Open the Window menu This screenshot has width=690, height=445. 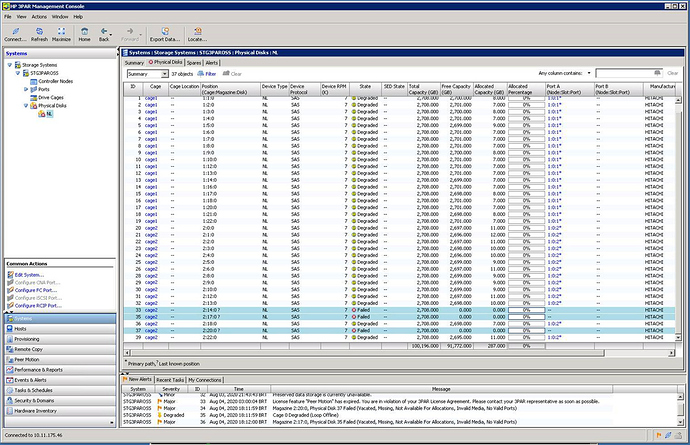coord(60,17)
